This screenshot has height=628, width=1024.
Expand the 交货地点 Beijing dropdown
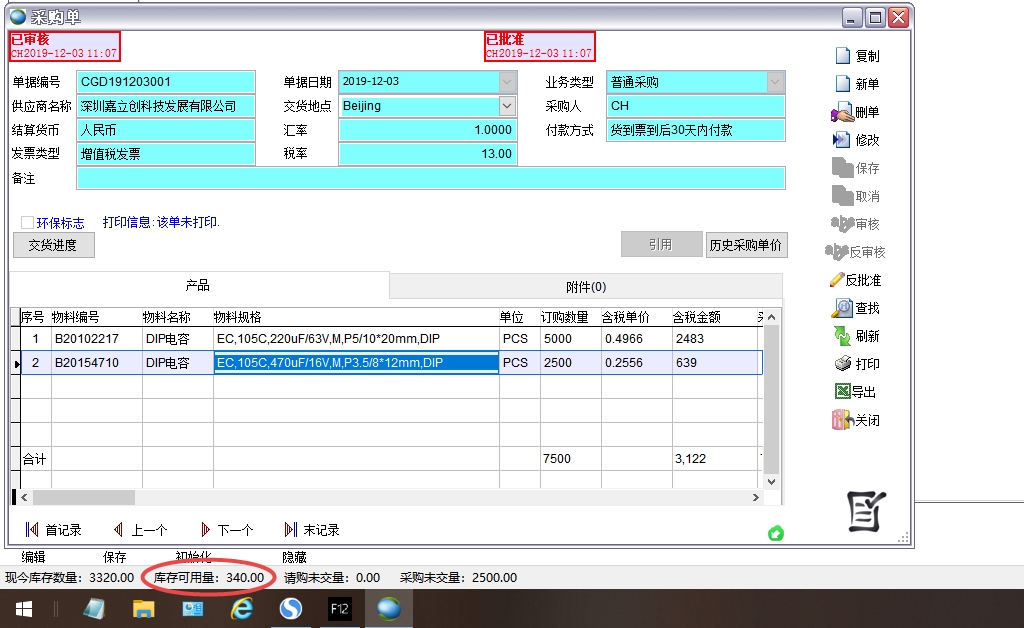[507, 106]
